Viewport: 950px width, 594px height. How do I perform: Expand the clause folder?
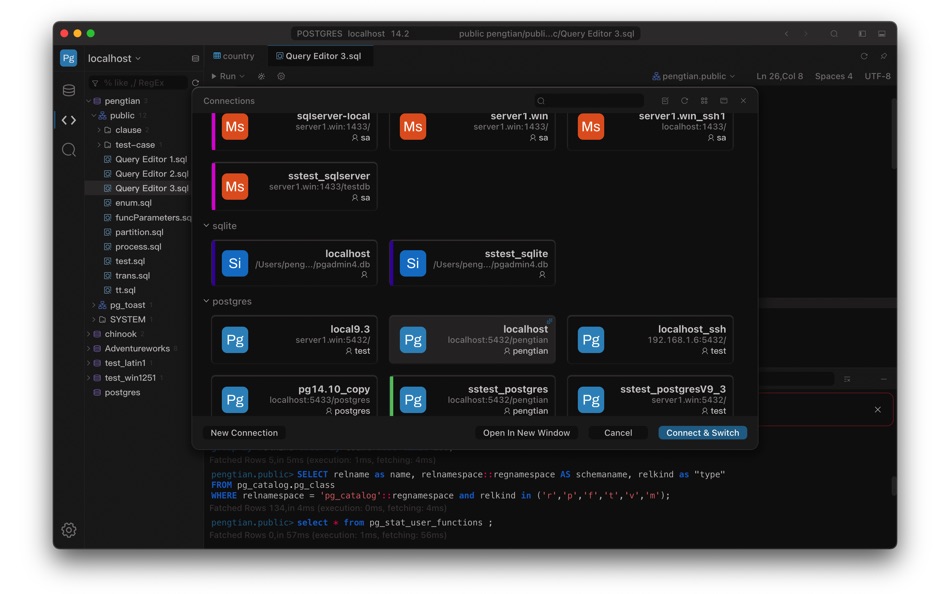[x=99, y=130]
